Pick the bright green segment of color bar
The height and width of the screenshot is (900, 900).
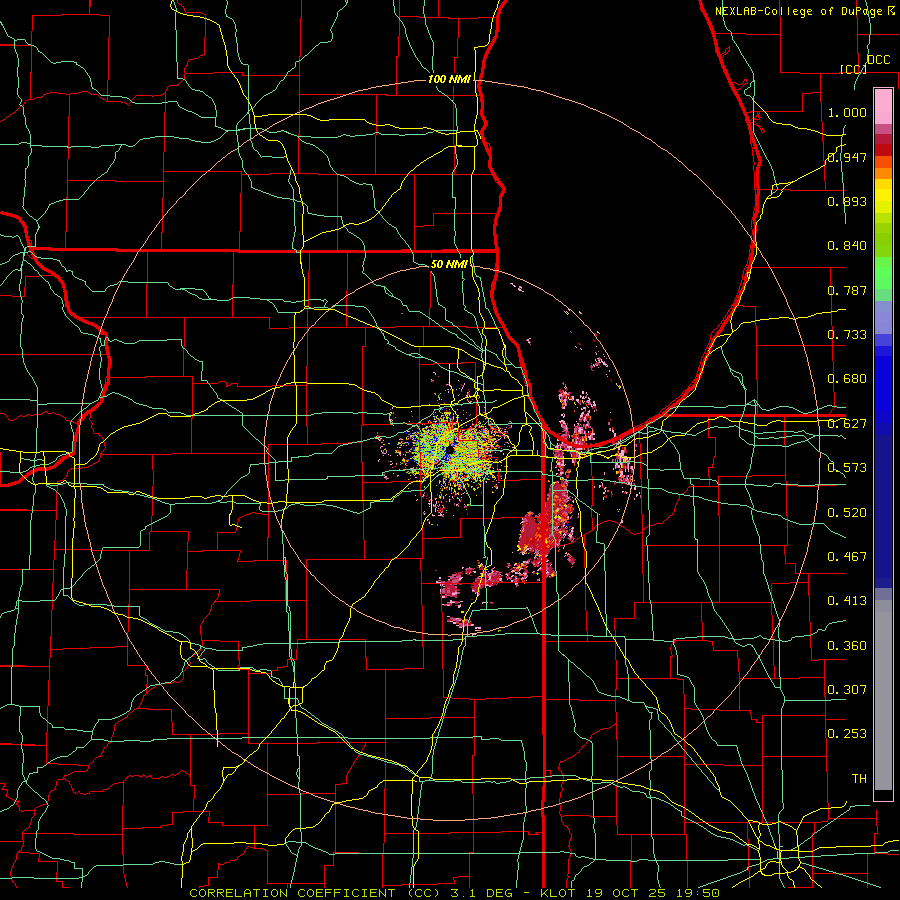883,273
